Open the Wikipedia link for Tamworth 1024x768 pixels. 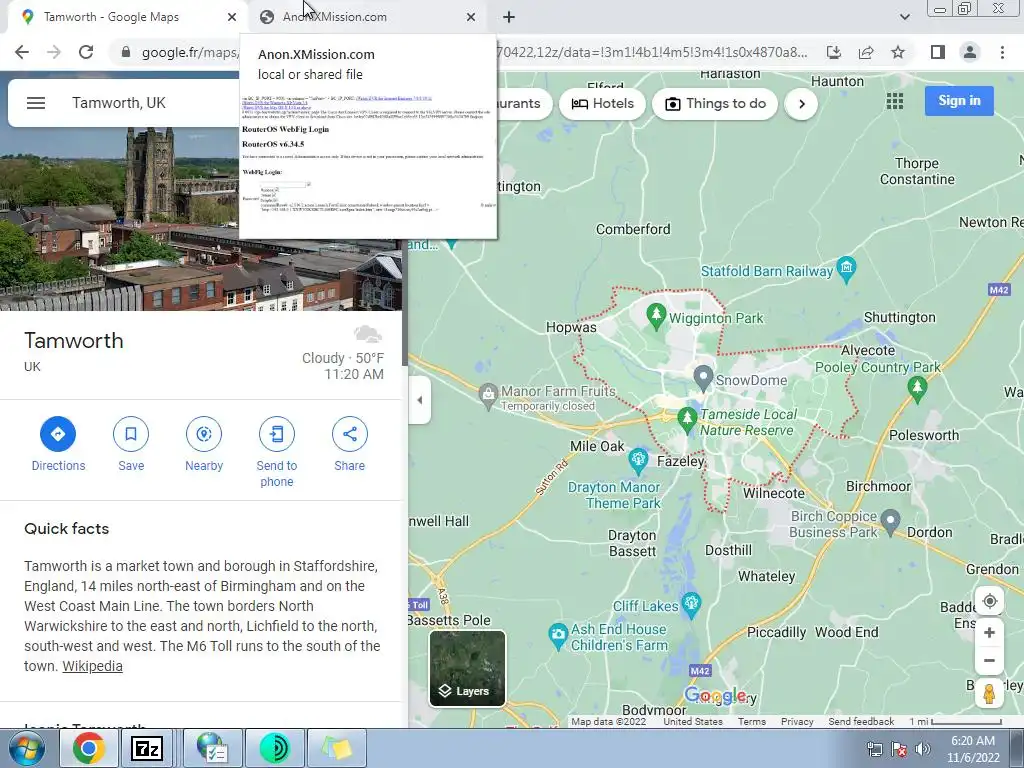[x=92, y=666]
